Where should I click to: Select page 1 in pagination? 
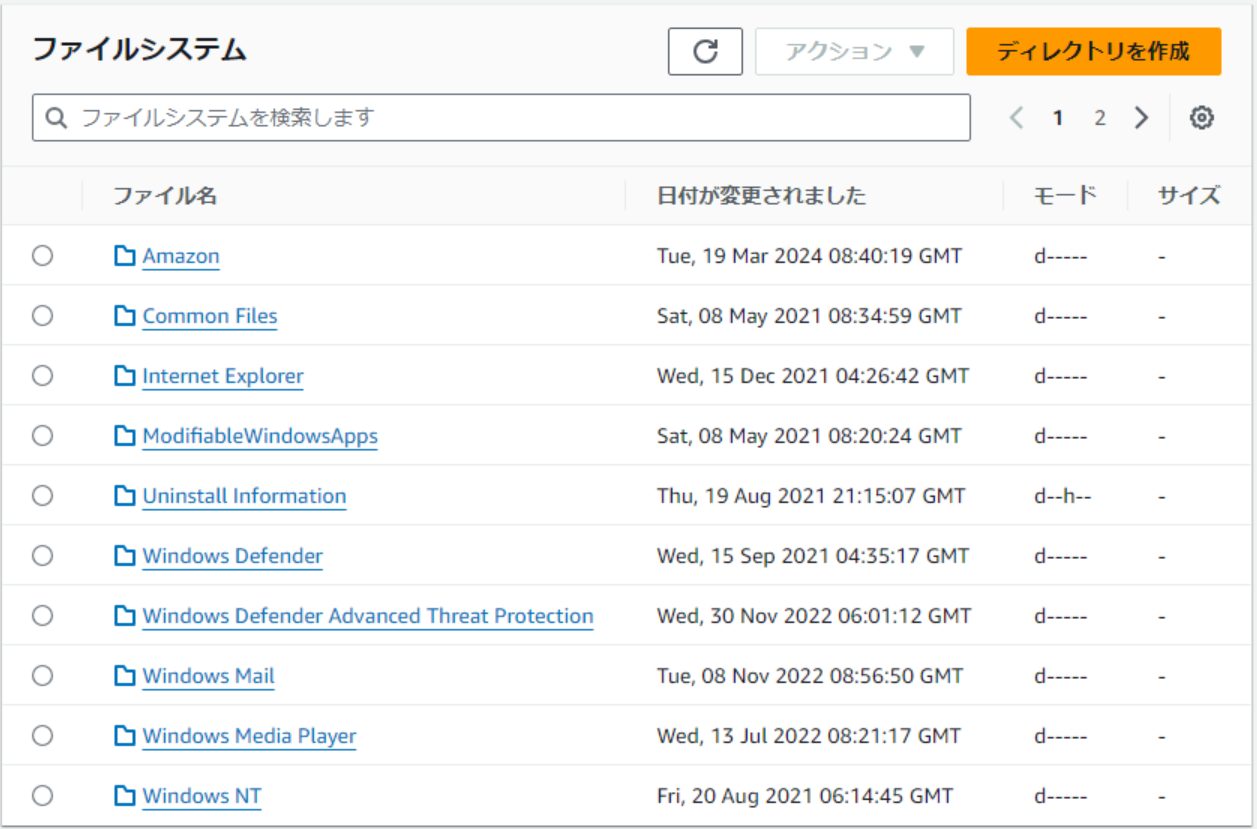pyautogui.click(x=1057, y=118)
